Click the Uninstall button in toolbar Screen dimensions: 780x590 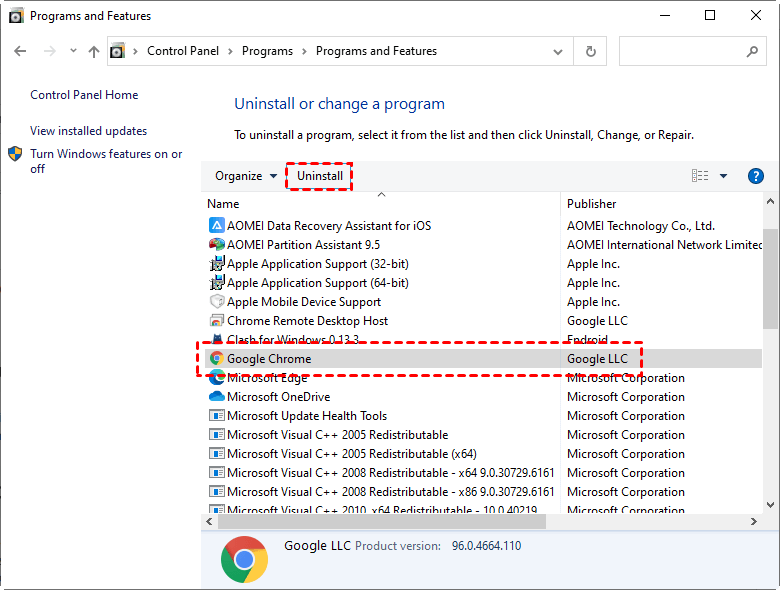click(x=320, y=176)
